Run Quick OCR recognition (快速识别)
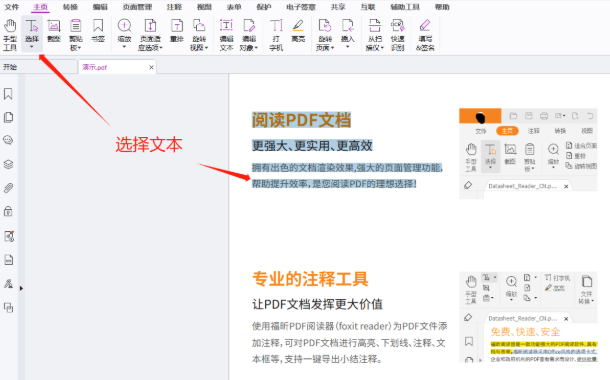610x380 pixels. [x=398, y=34]
